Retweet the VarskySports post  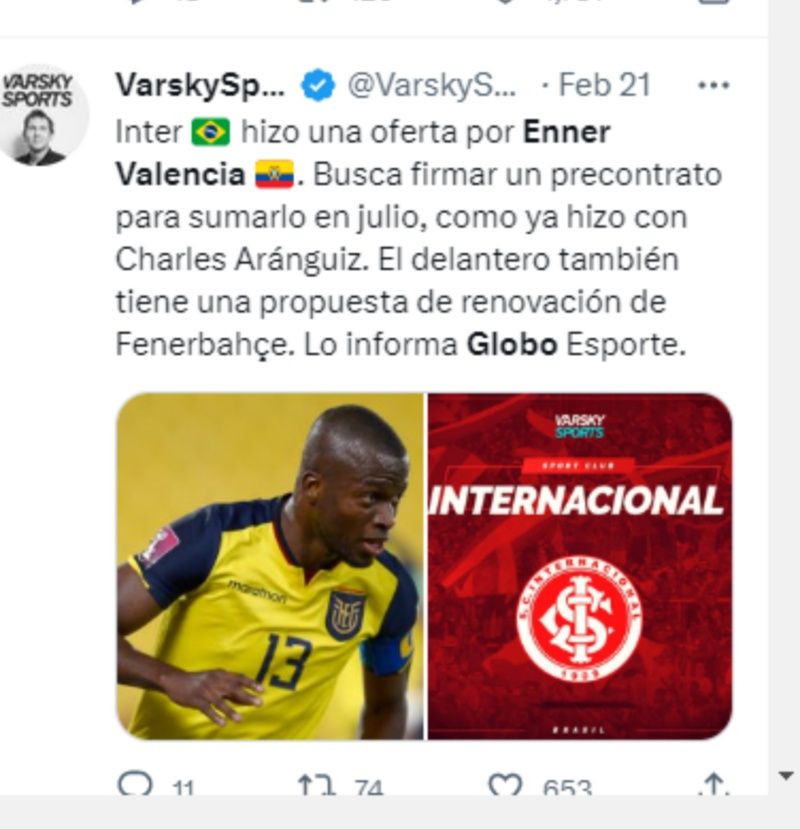[x=317, y=784]
